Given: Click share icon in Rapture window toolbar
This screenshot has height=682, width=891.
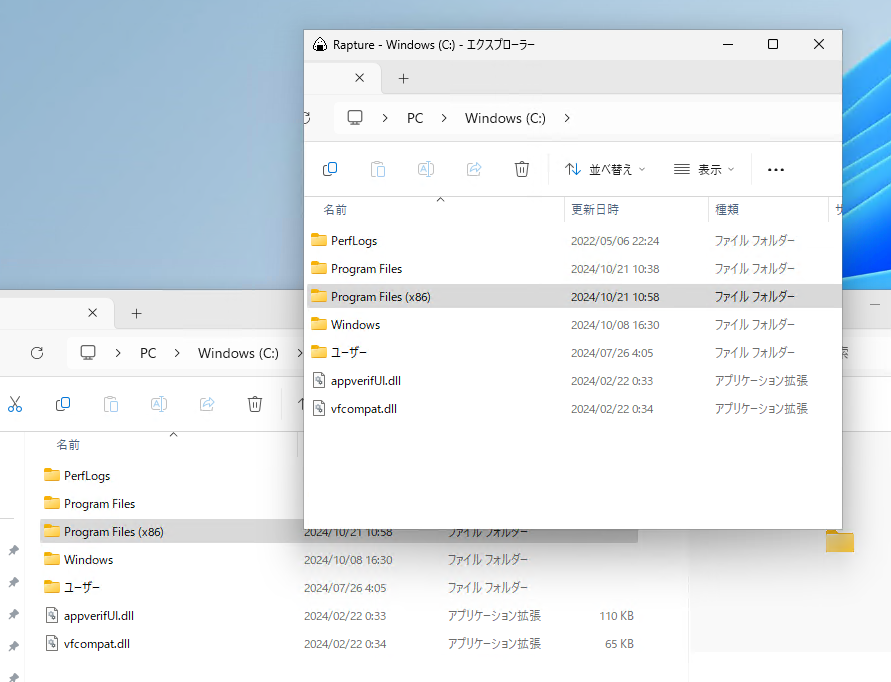Looking at the screenshot, I should click(x=474, y=169).
